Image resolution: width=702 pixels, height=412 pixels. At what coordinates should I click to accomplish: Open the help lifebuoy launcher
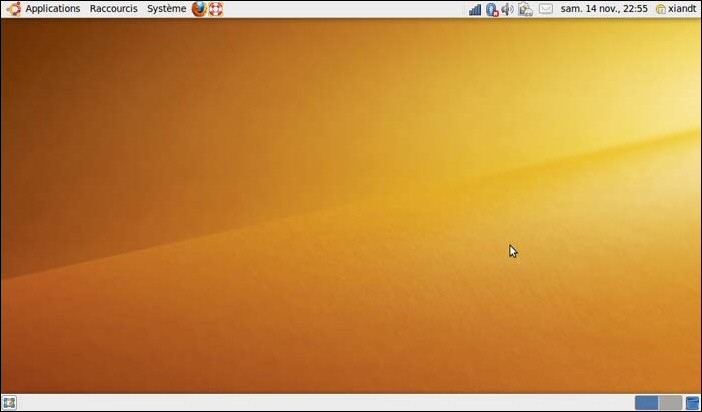(216, 9)
